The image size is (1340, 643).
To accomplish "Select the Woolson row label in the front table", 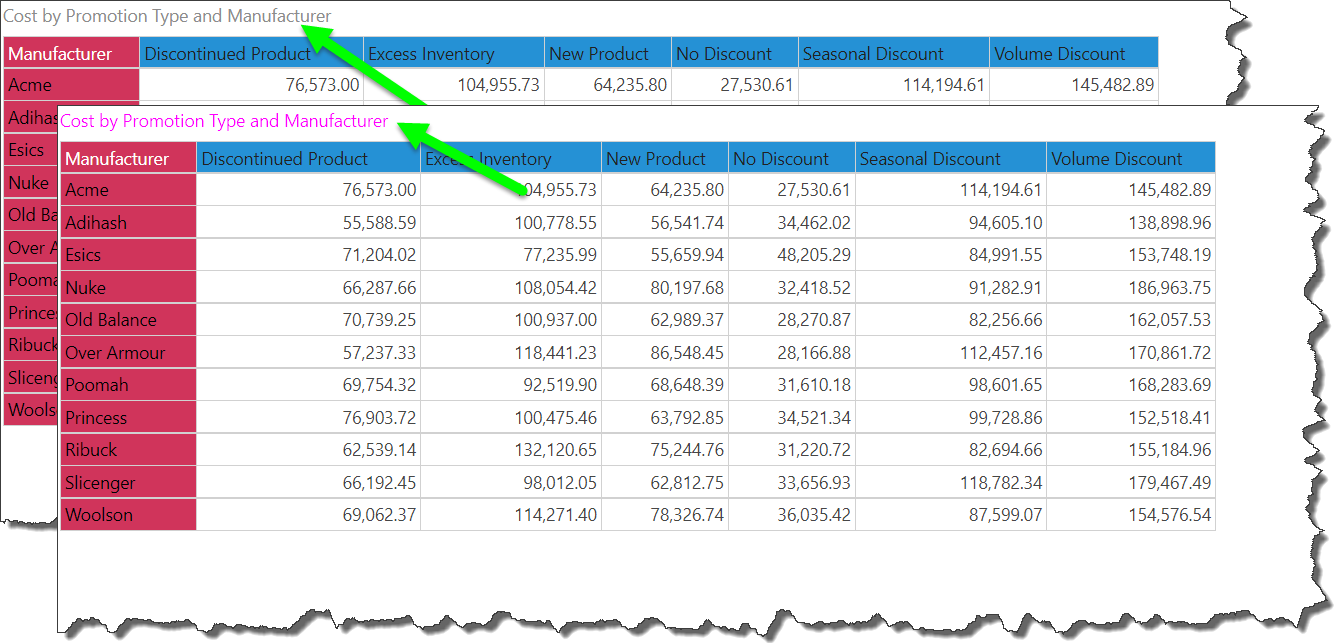I will click(128, 515).
